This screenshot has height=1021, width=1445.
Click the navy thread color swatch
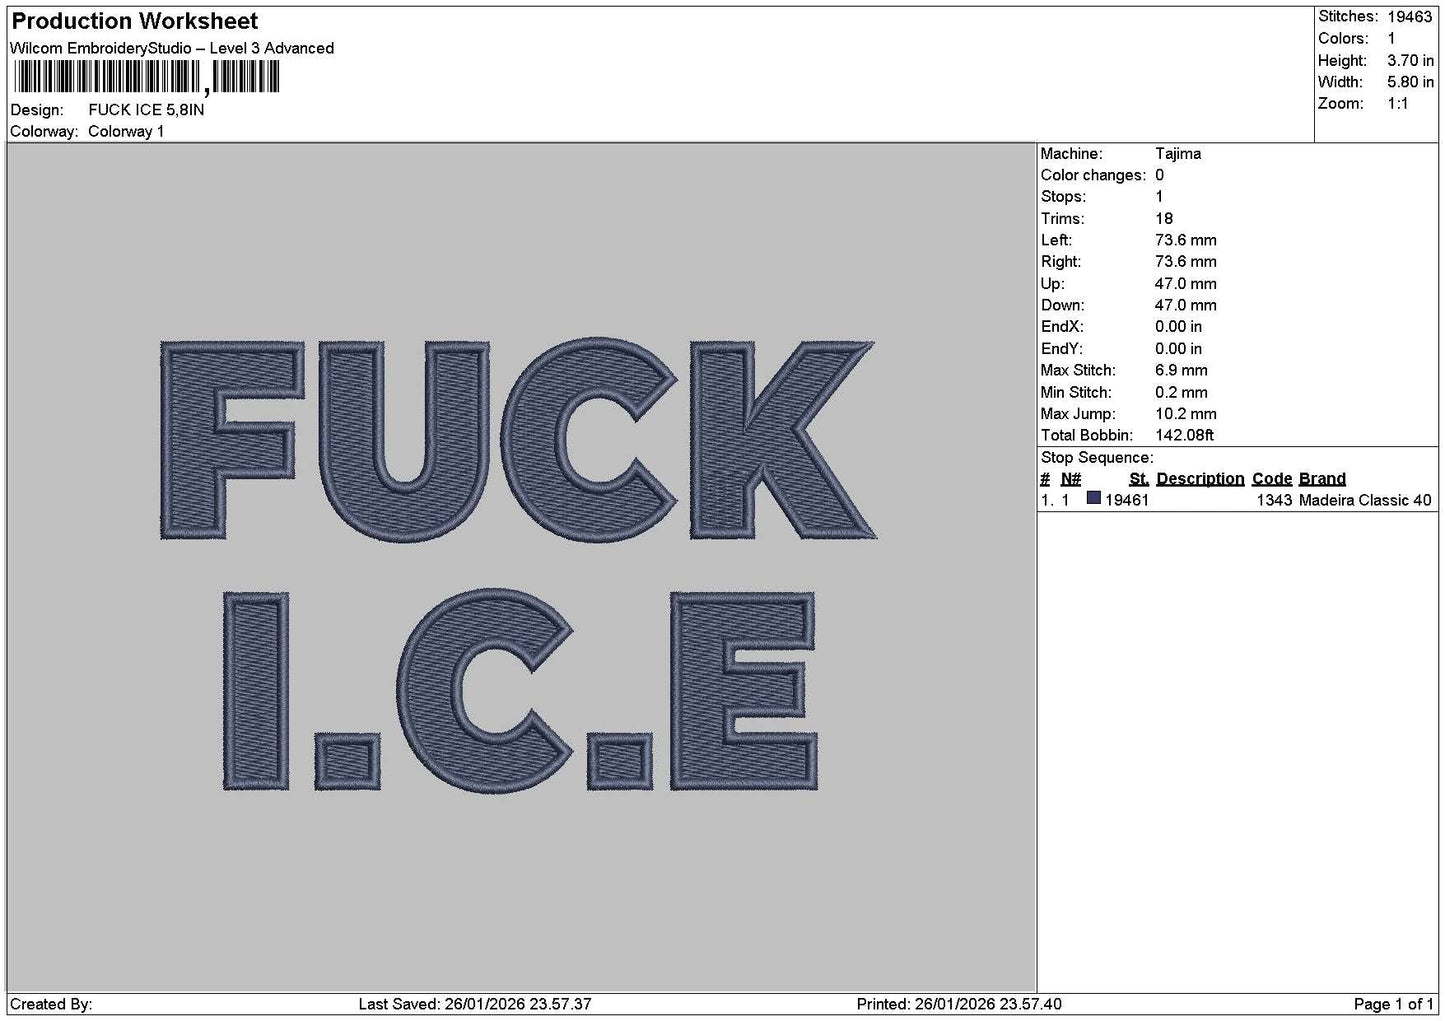(x=1094, y=499)
